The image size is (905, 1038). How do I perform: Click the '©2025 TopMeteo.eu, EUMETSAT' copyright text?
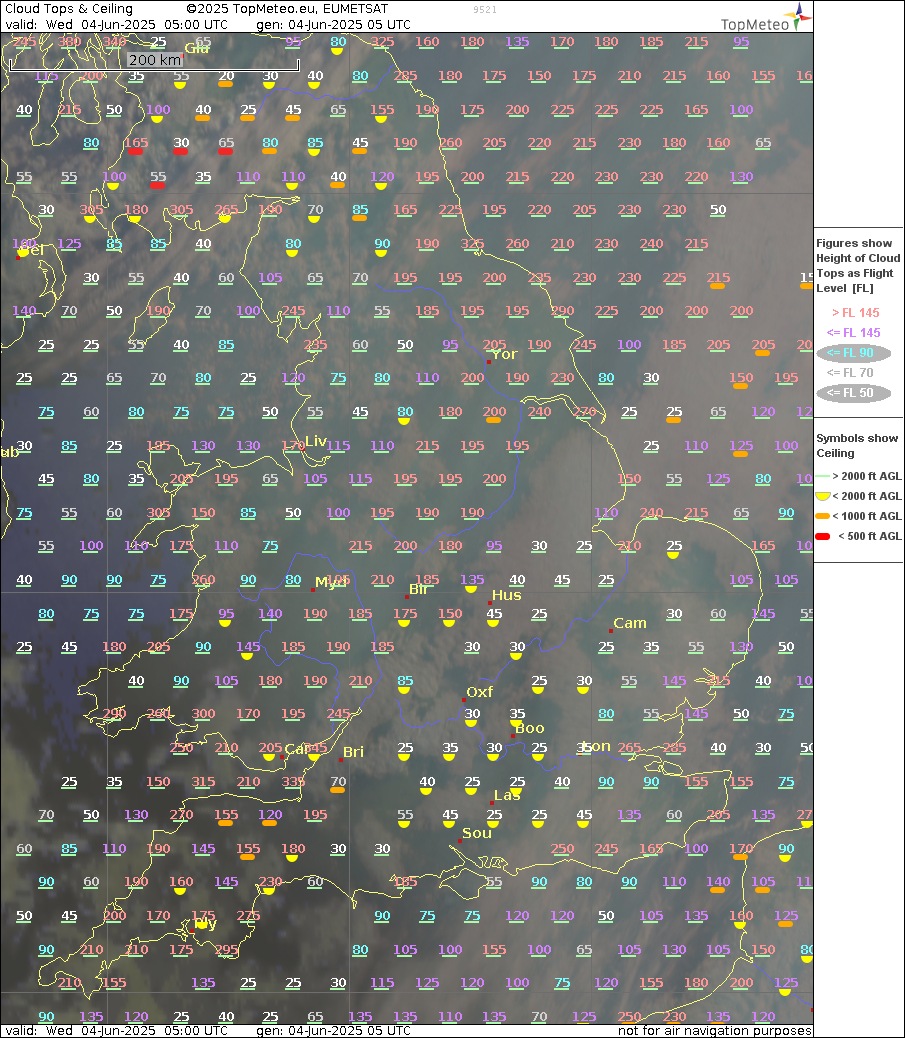point(287,9)
